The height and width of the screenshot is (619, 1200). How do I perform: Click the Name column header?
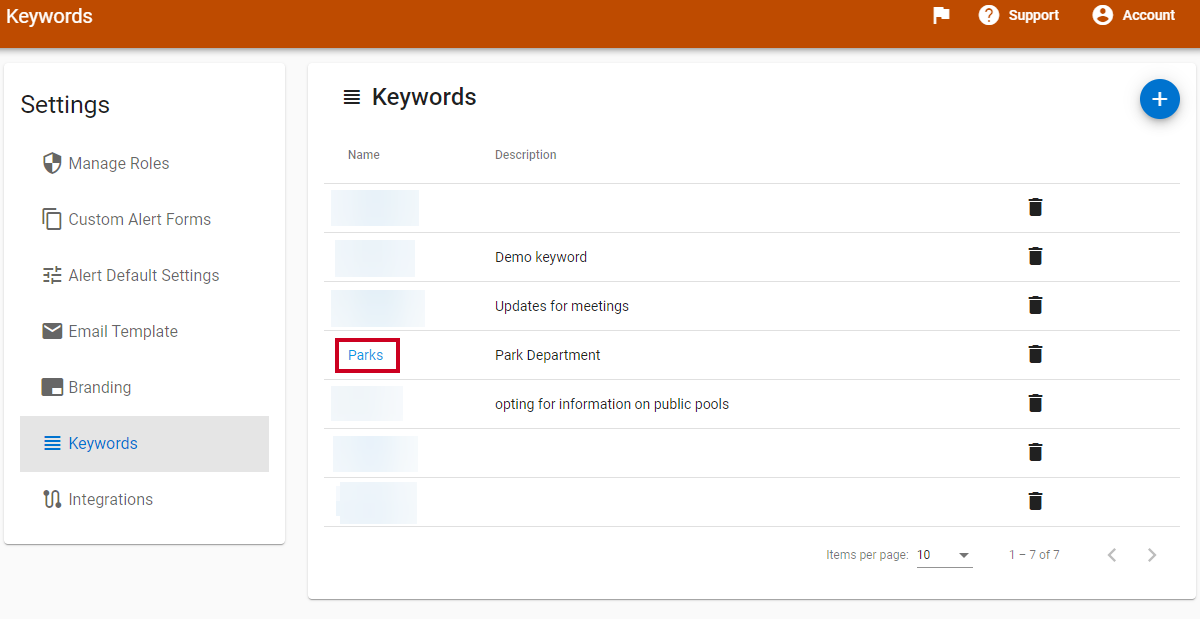tap(364, 155)
